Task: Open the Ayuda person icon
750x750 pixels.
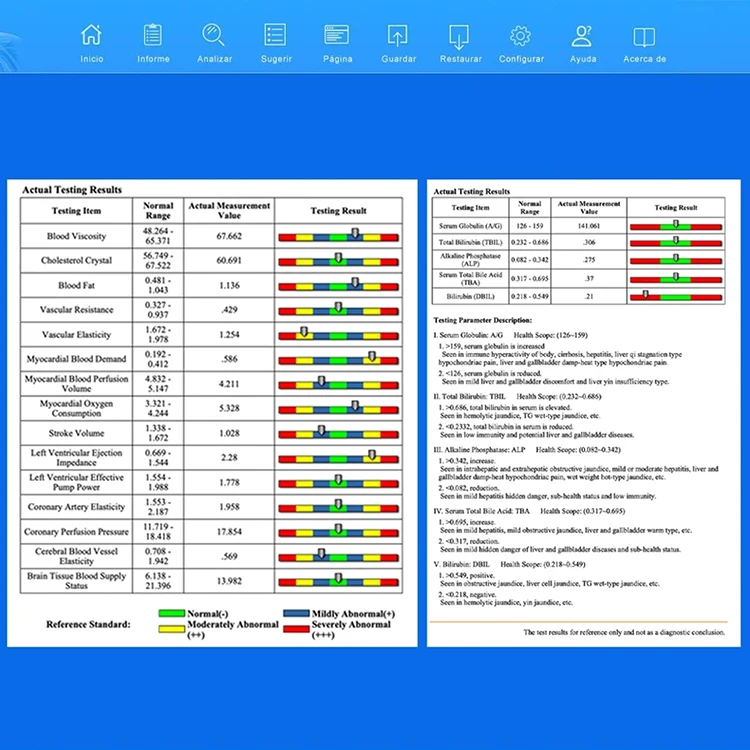Action: pyautogui.click(x=582, y=36)
